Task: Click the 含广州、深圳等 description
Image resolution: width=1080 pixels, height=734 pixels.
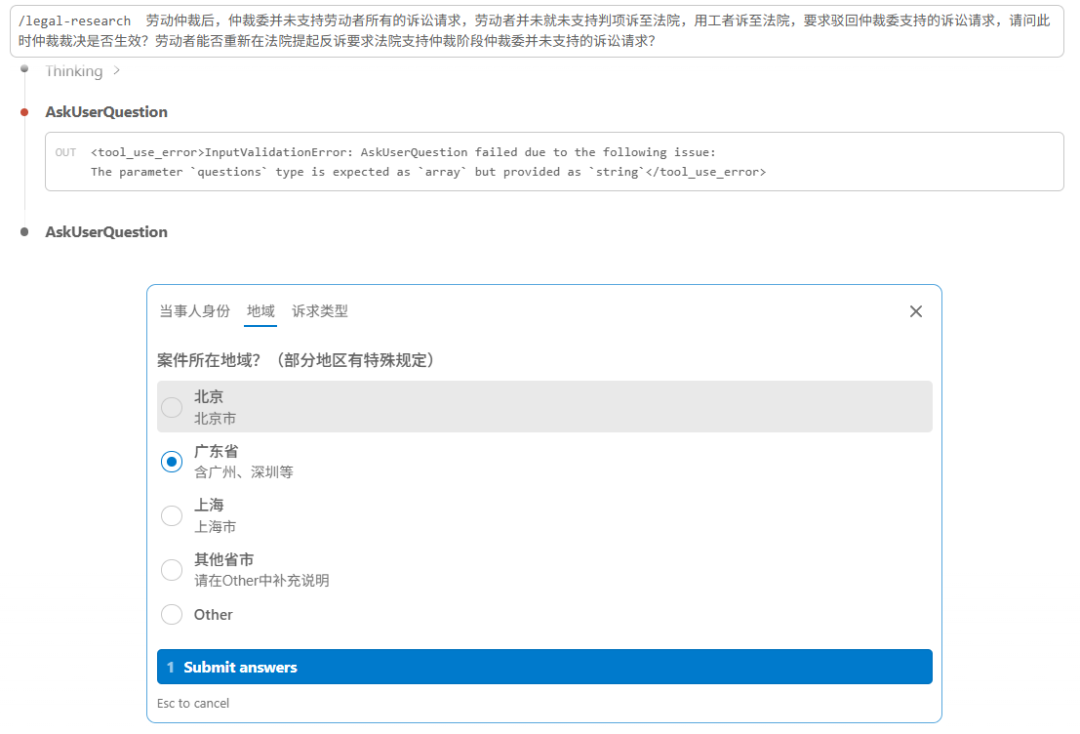Action: (244, 472)
